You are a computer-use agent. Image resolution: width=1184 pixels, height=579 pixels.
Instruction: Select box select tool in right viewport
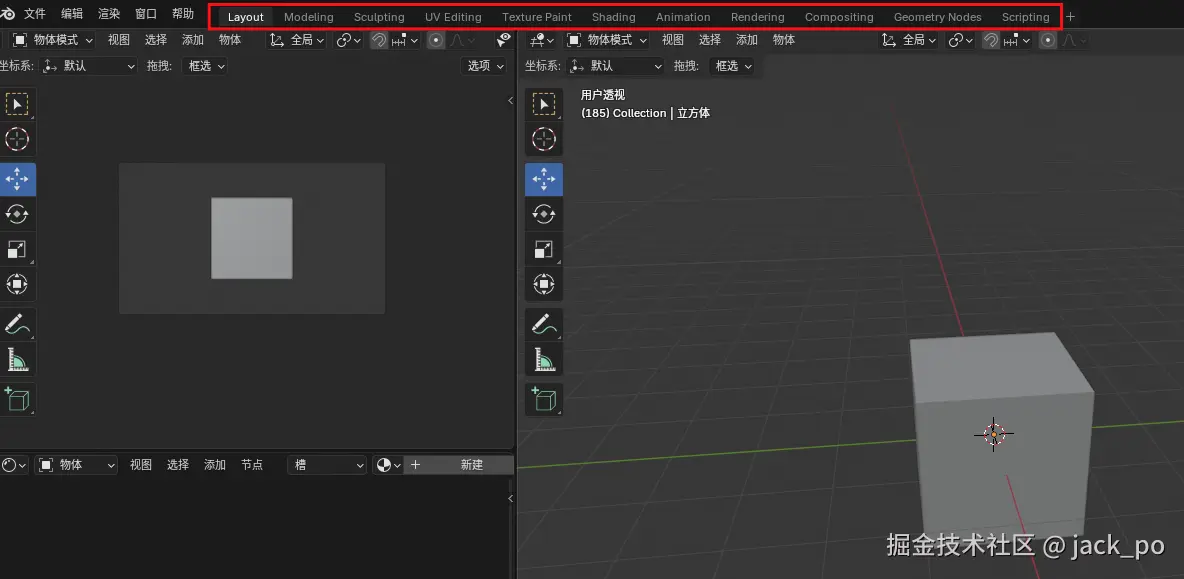click(544, 104)
